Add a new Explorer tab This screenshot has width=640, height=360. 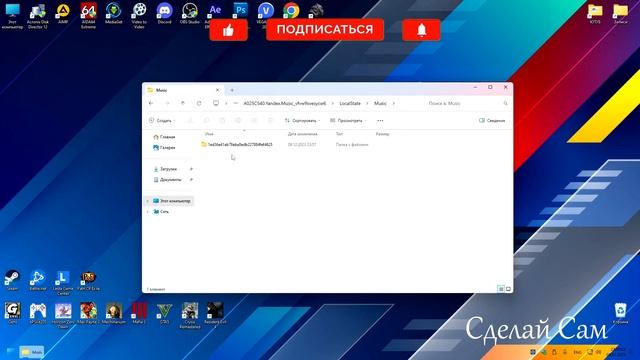point(232,90)
